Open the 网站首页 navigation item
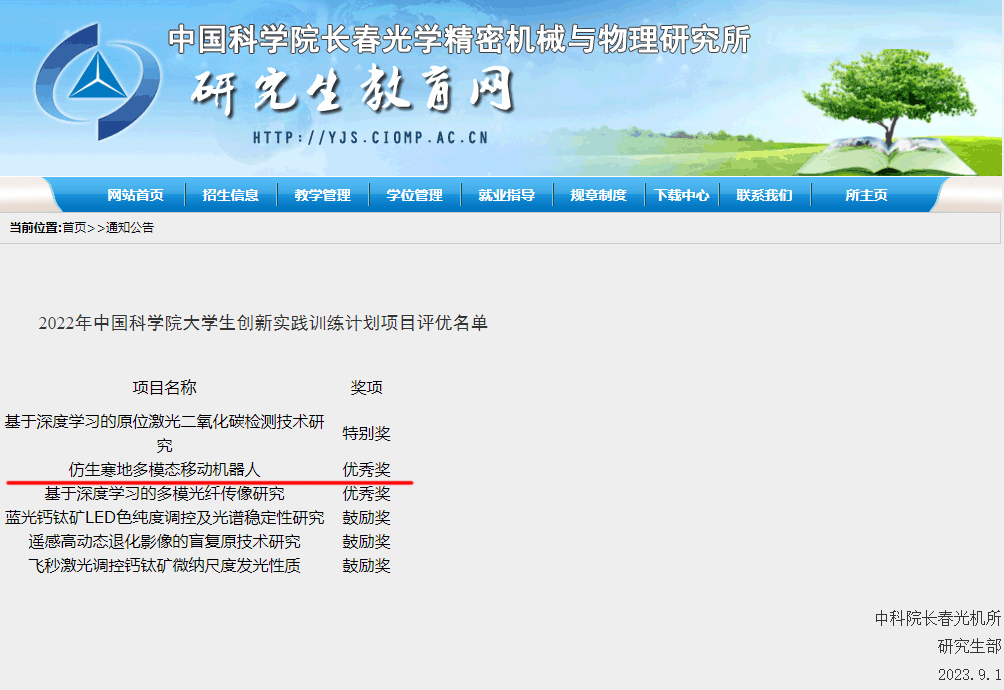The image size is (1004, 690). point(135,195)
